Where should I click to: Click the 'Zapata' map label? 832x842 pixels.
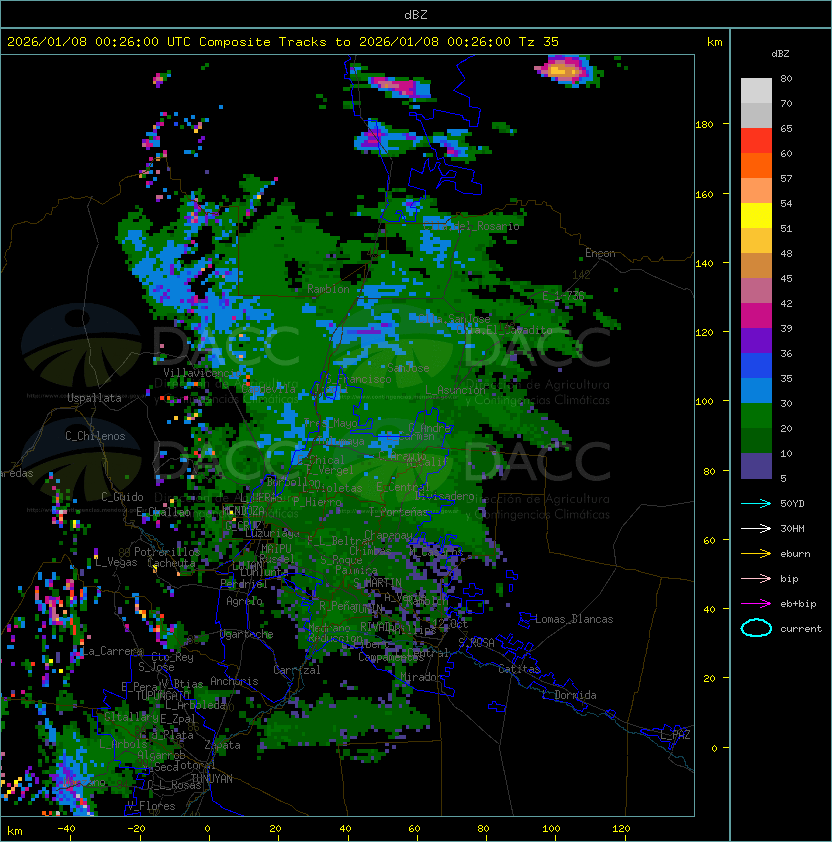222,745
